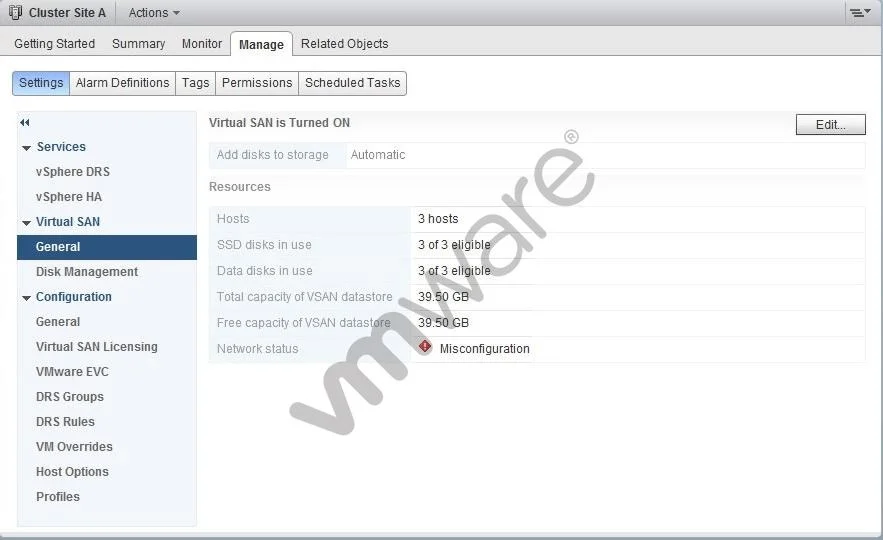Image resolution: width=883 pixels, height=540 pixels.
Task: Open Virtual SAN Licensing
Action: coord(97,346)
